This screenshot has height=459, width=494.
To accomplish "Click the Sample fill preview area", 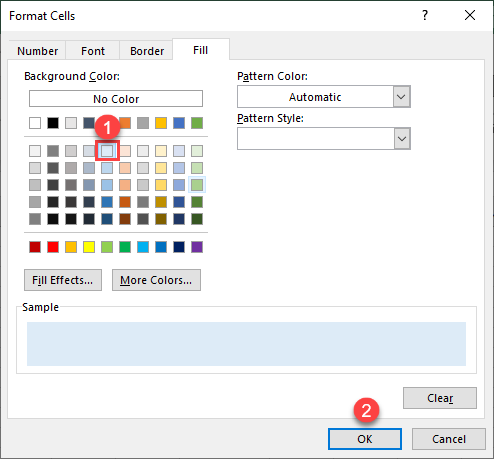I will (x=246, y=344).
